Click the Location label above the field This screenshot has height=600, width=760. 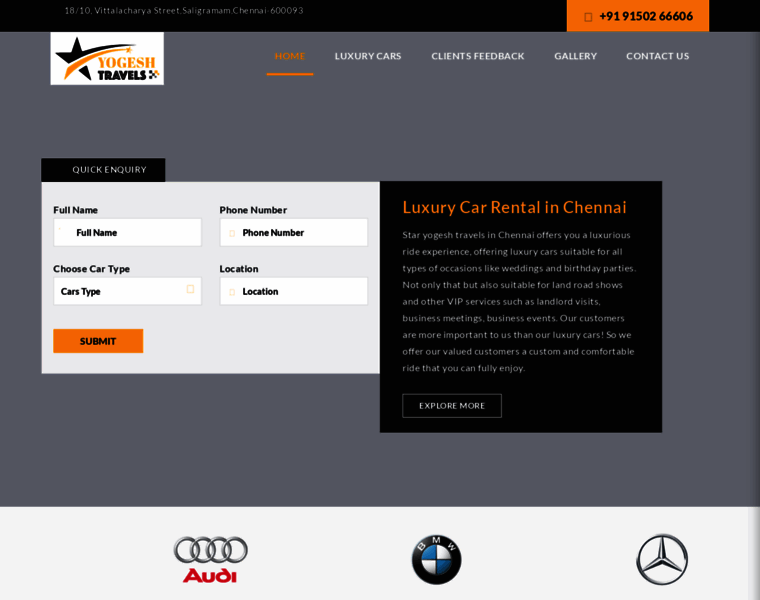tap(239, 269)
